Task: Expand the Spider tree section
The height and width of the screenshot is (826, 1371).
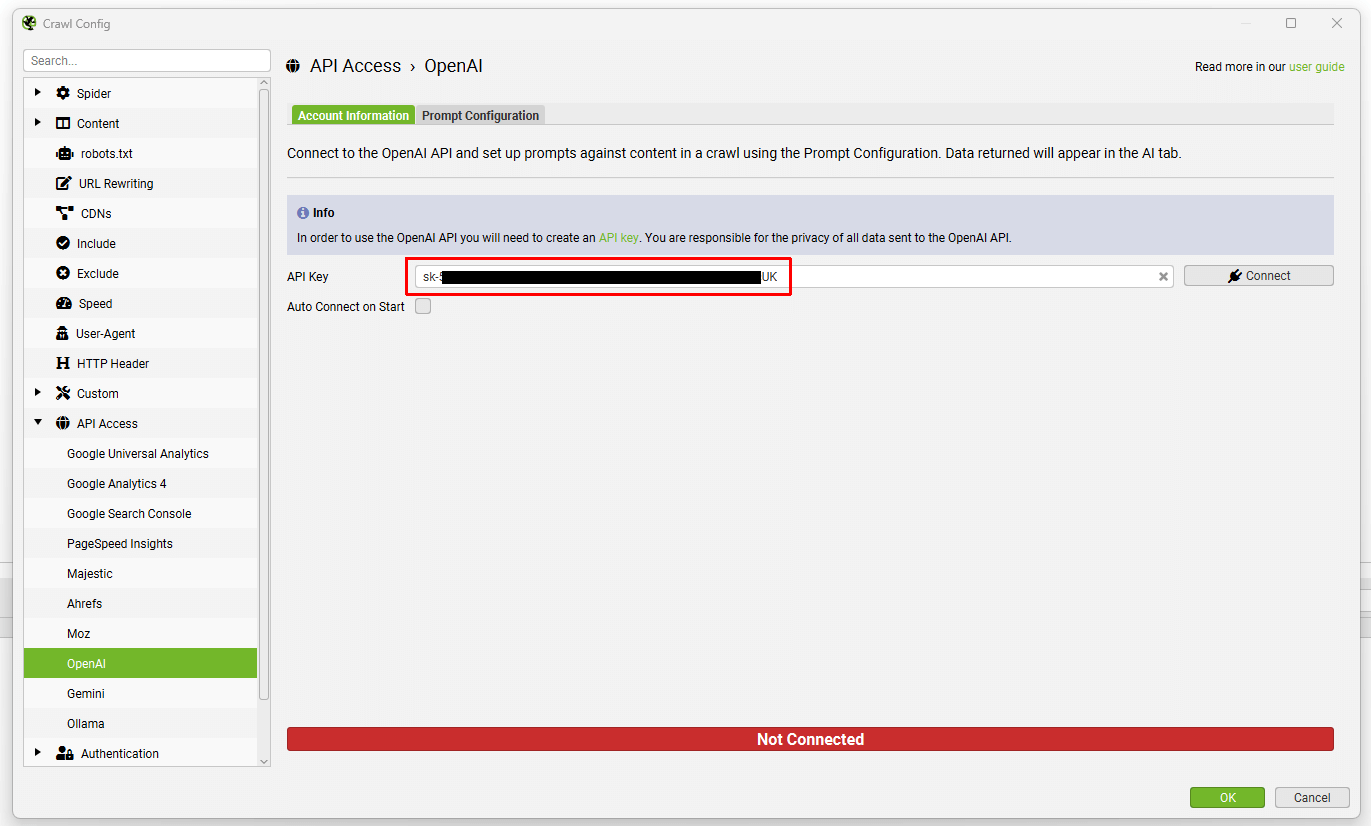Action: 38,93
